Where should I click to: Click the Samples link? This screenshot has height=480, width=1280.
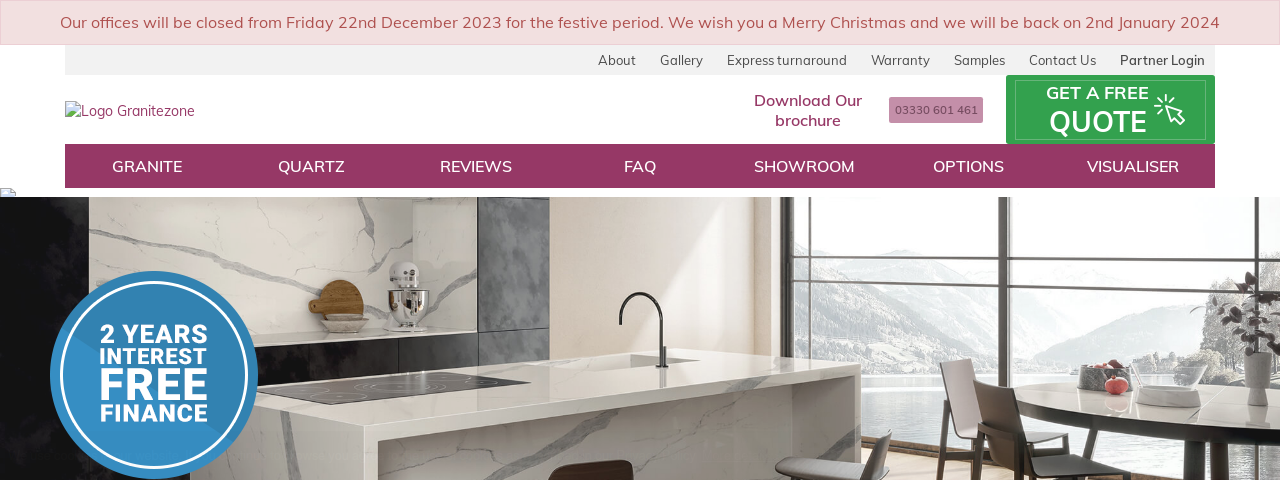pos(979,60)
